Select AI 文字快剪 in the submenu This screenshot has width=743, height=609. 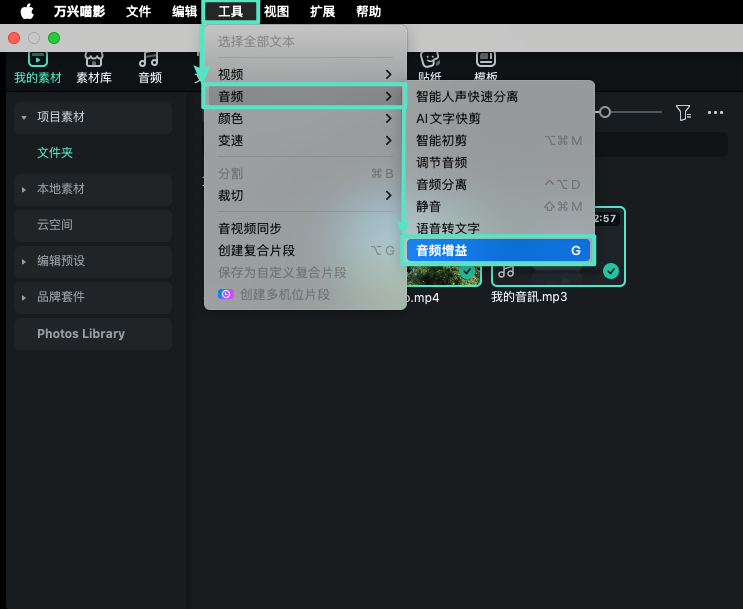pyautogui.click(x=498, y=118)
